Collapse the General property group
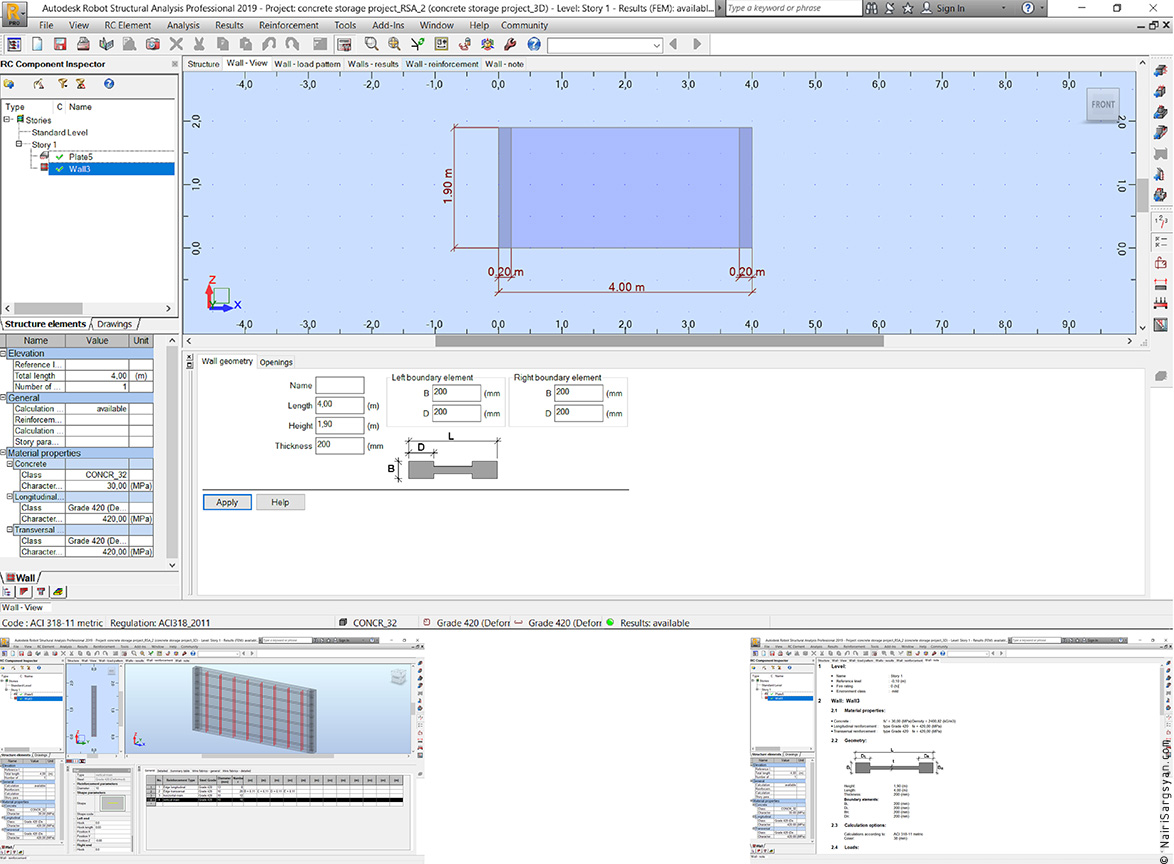Viewport: 1174px width, 864px height. [x=3, y=398]
